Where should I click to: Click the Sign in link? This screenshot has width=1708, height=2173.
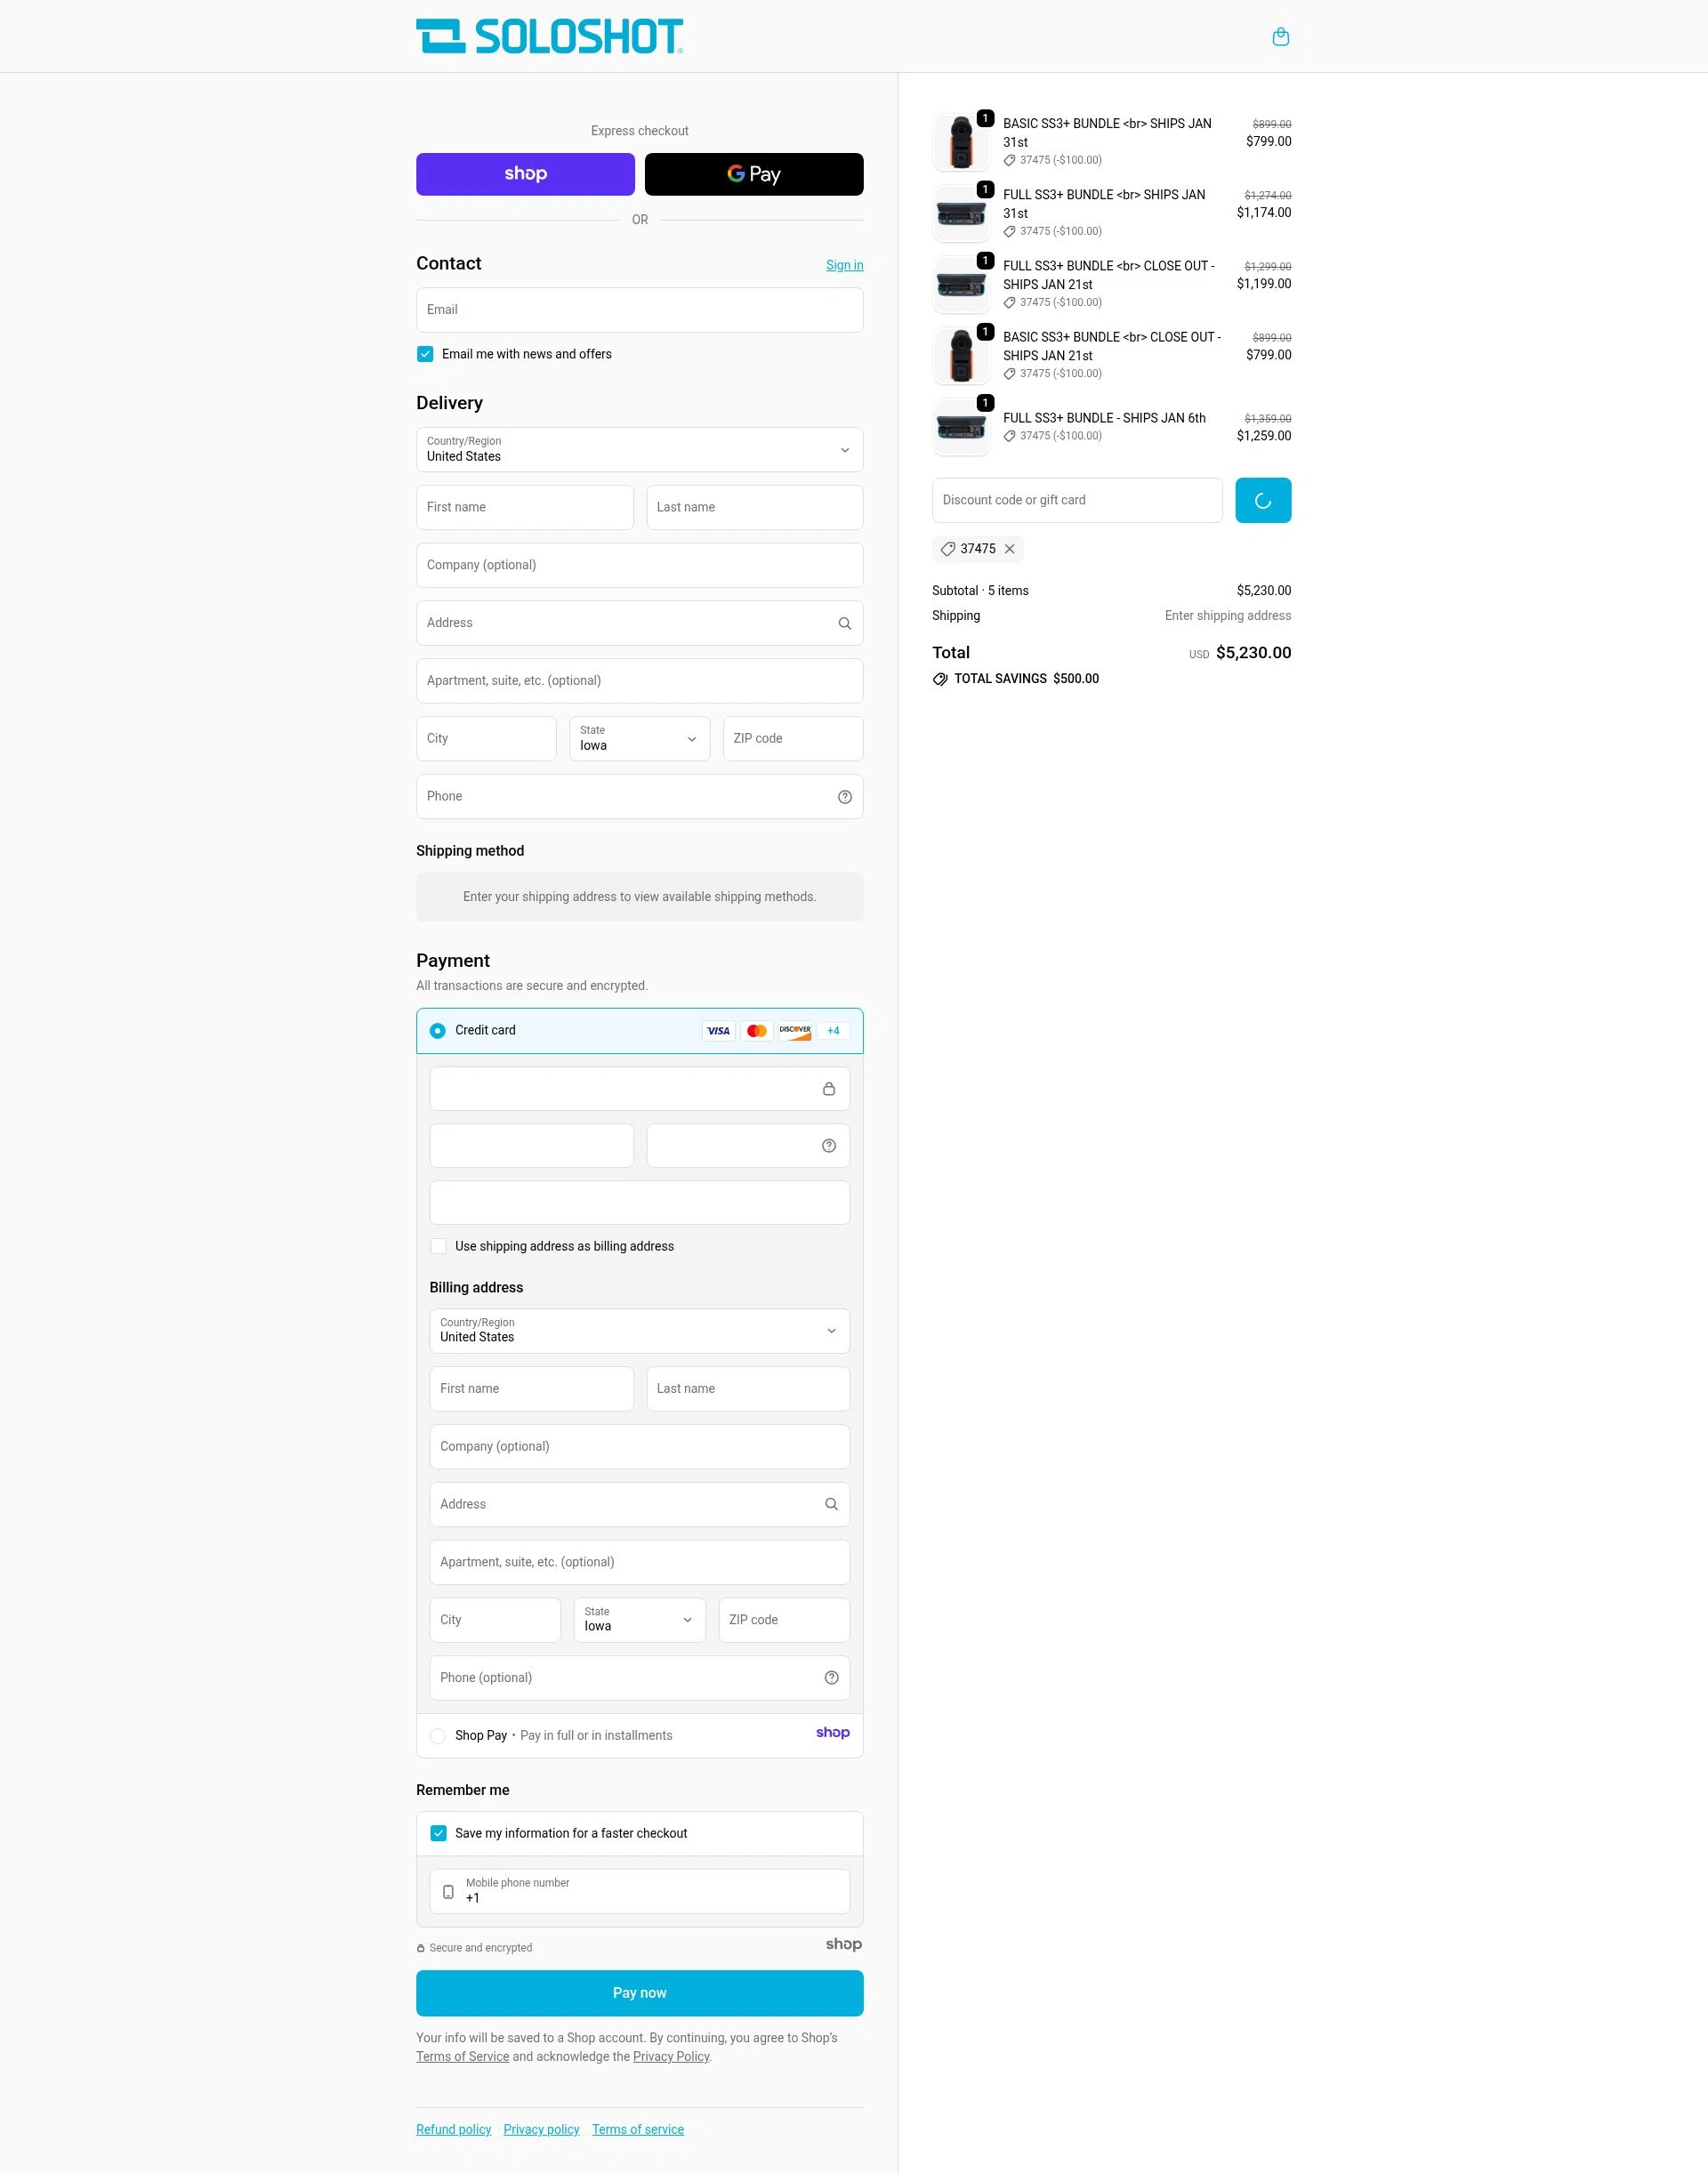click(844, 264)
